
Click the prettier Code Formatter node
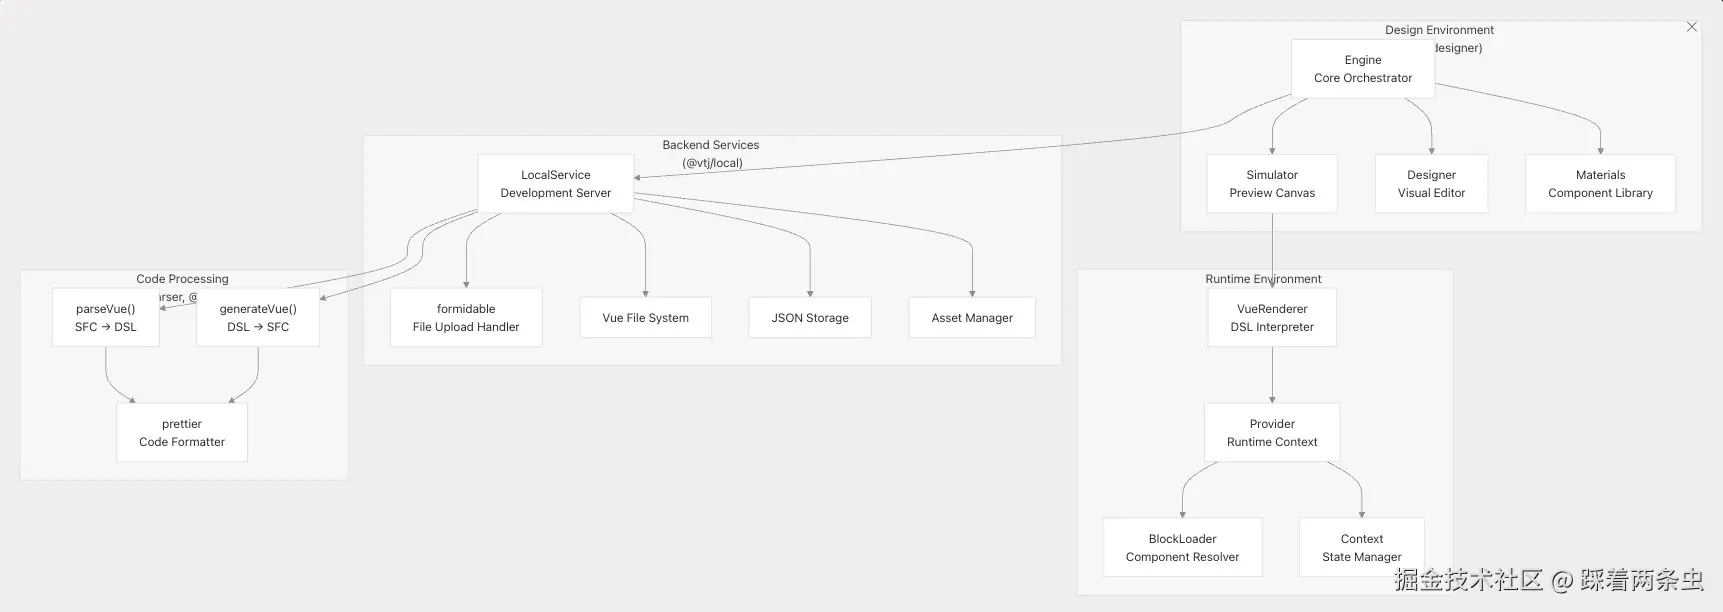click(x=181, y=433)
